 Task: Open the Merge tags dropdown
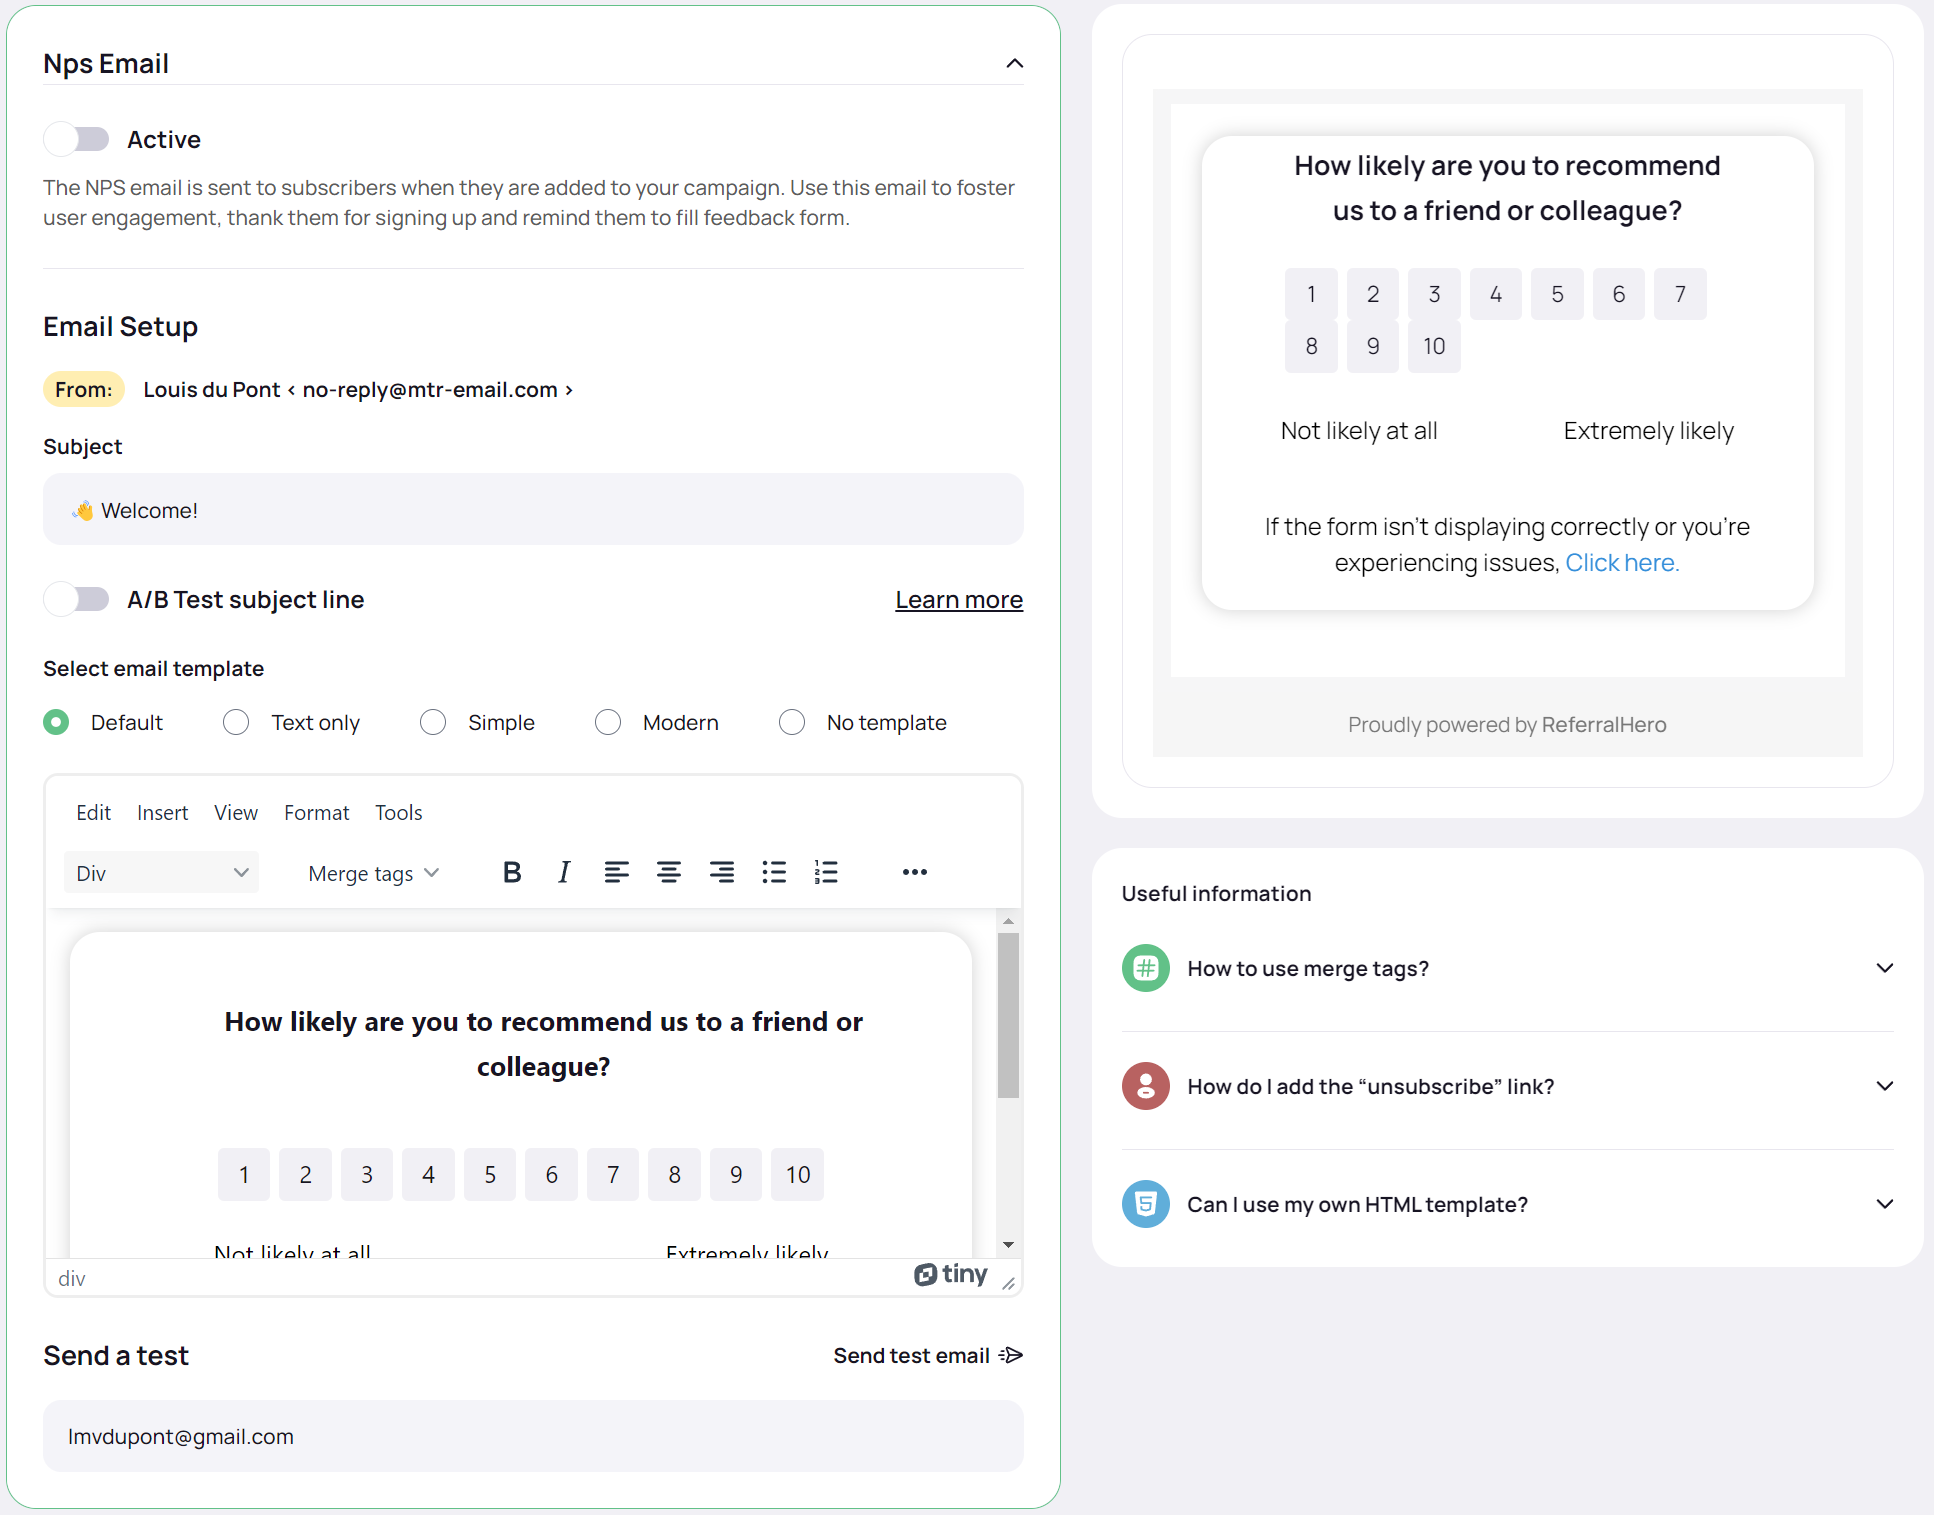373,873
